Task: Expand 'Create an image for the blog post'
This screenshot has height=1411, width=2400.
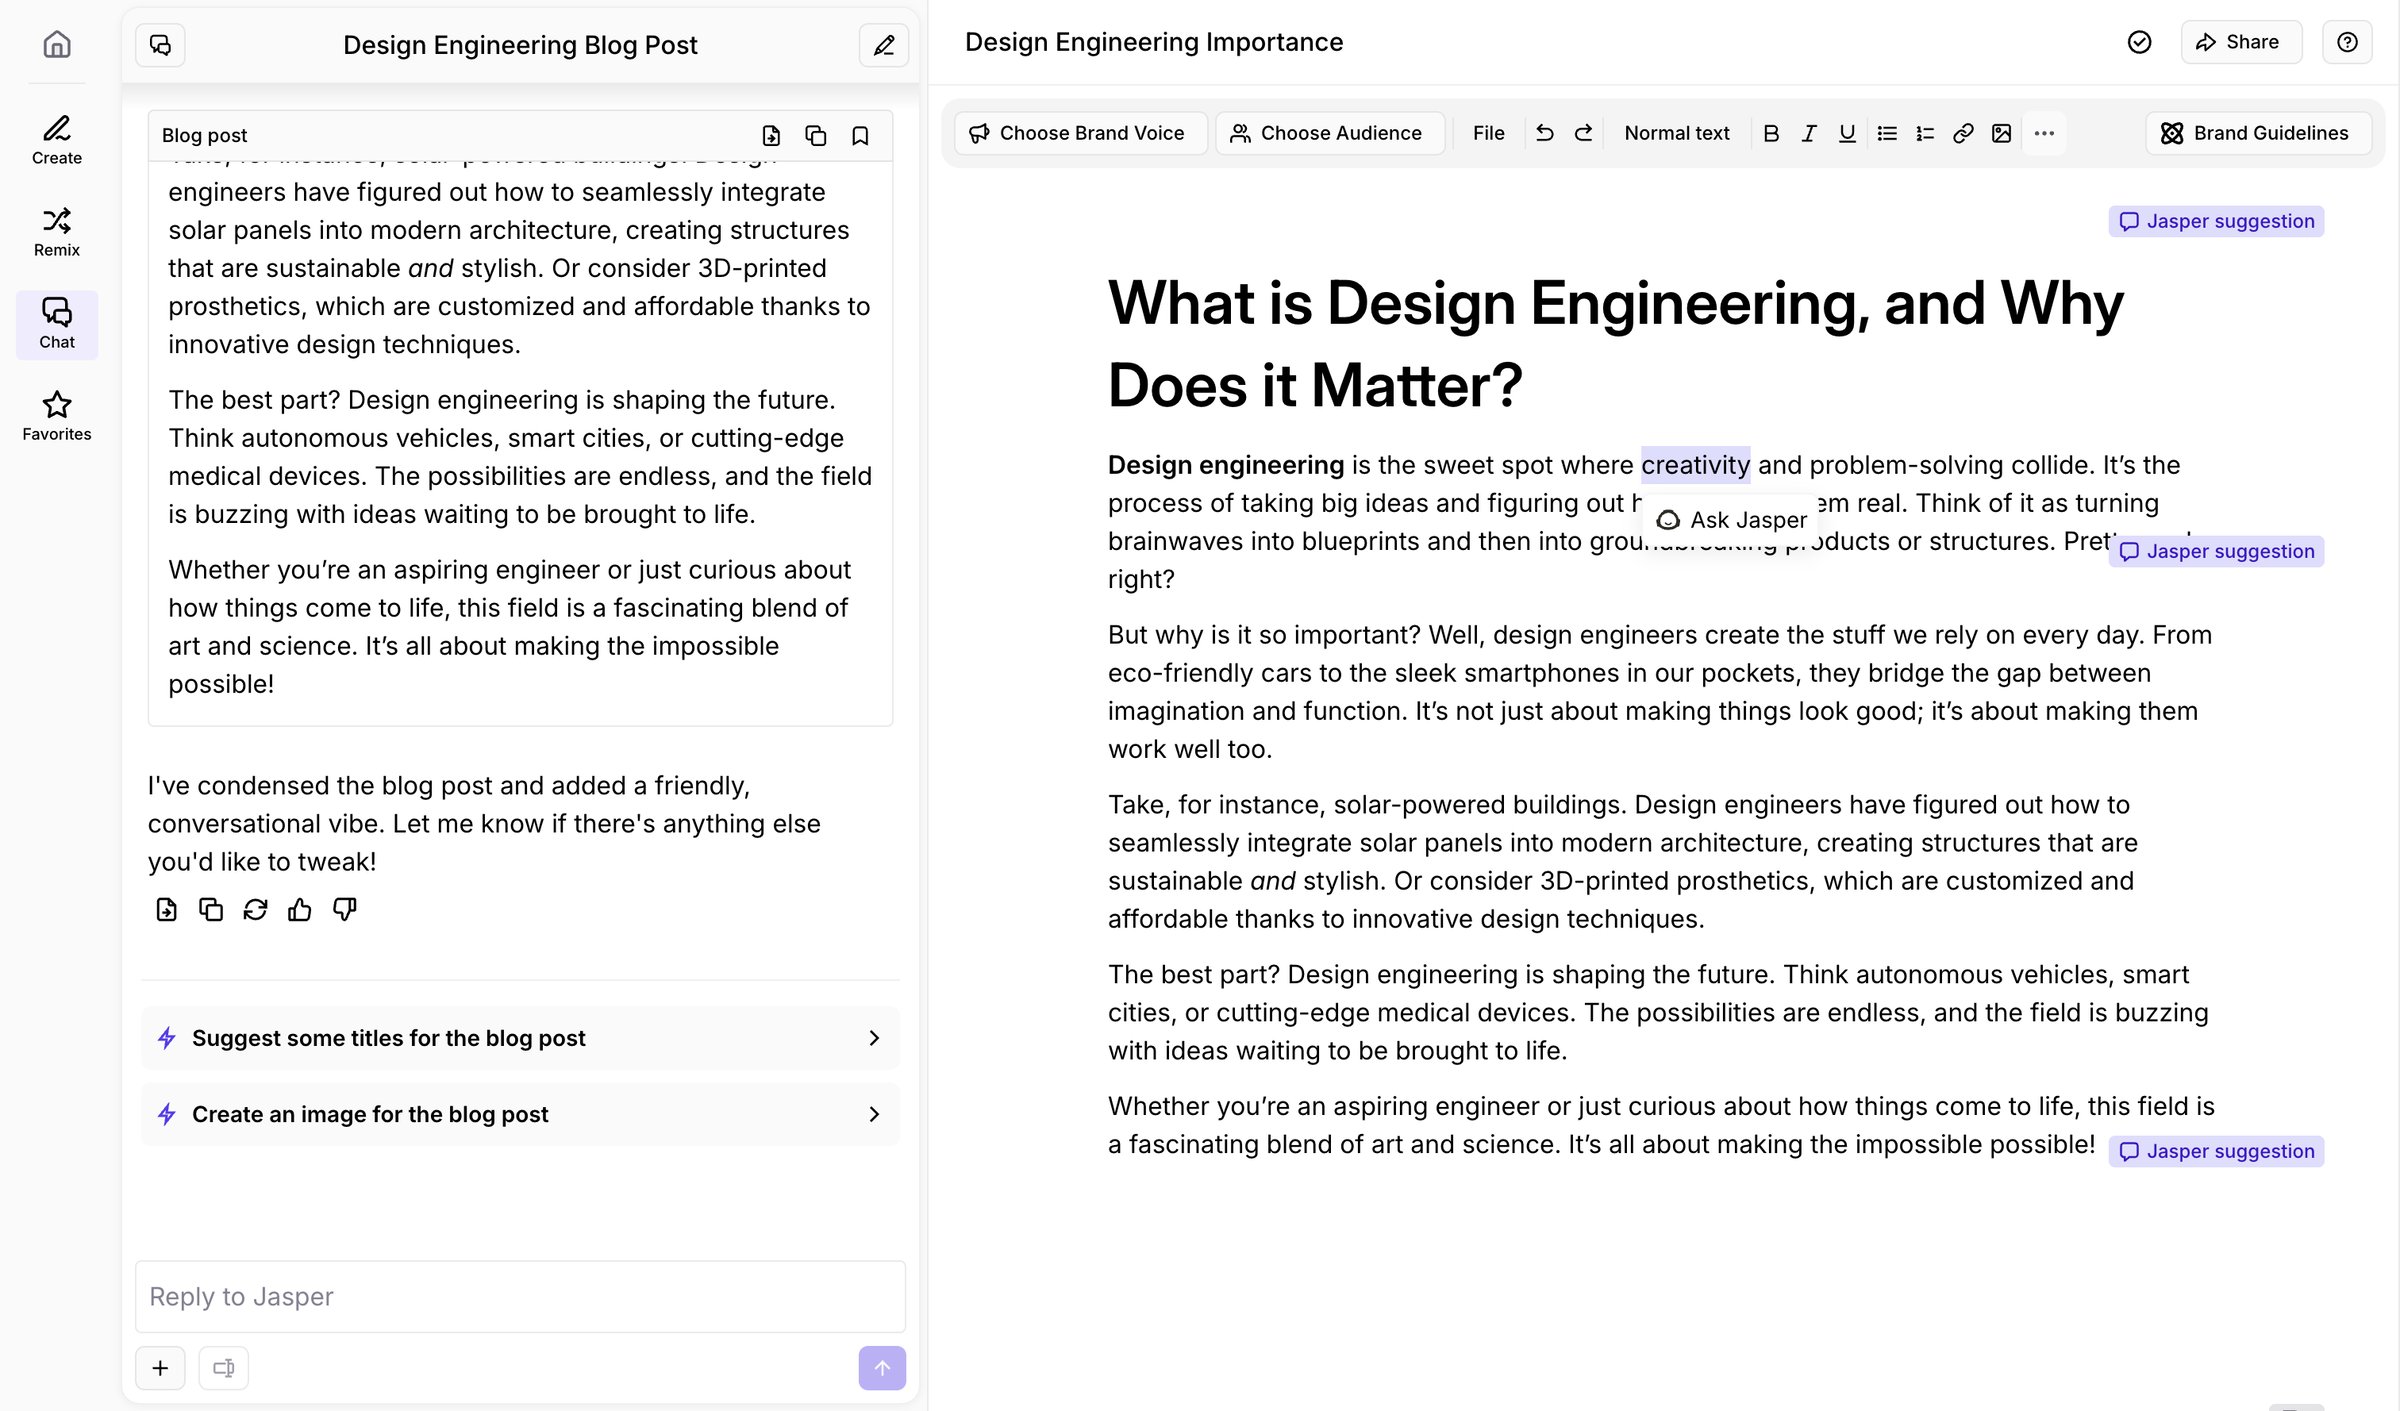Action: (520, 1114)
